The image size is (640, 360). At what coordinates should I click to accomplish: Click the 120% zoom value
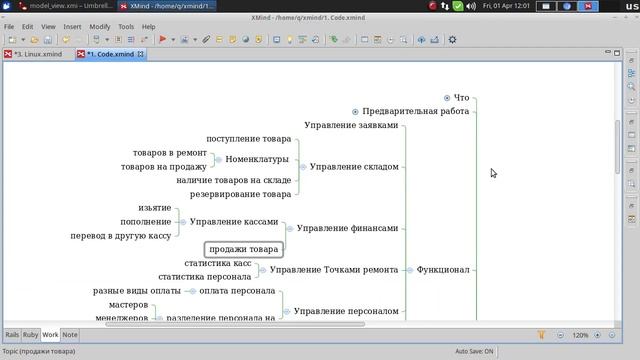pyautogui.click(x=580, y=335)
